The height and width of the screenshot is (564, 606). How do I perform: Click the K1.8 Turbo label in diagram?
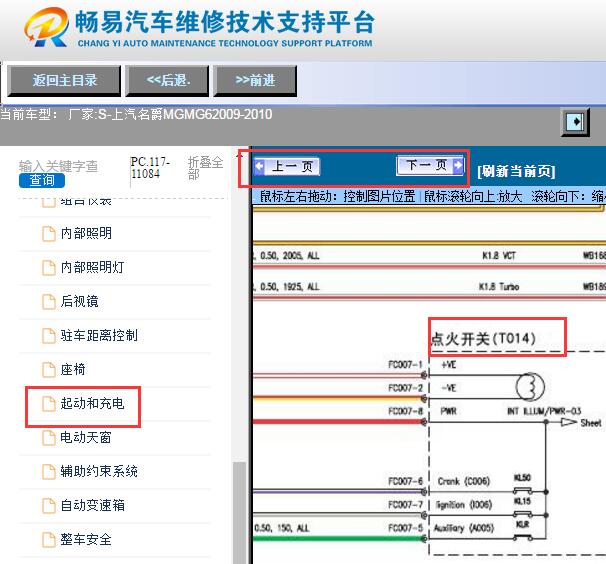tap(499, 286)
